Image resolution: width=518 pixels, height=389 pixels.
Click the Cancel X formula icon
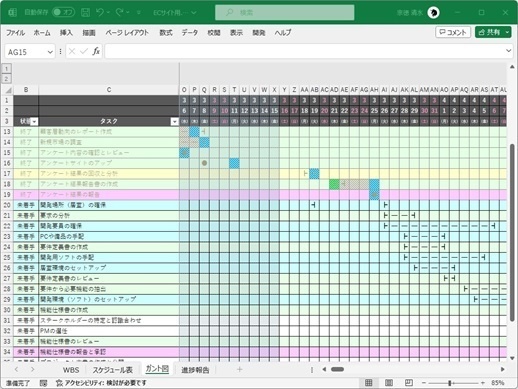pos(72,51)
